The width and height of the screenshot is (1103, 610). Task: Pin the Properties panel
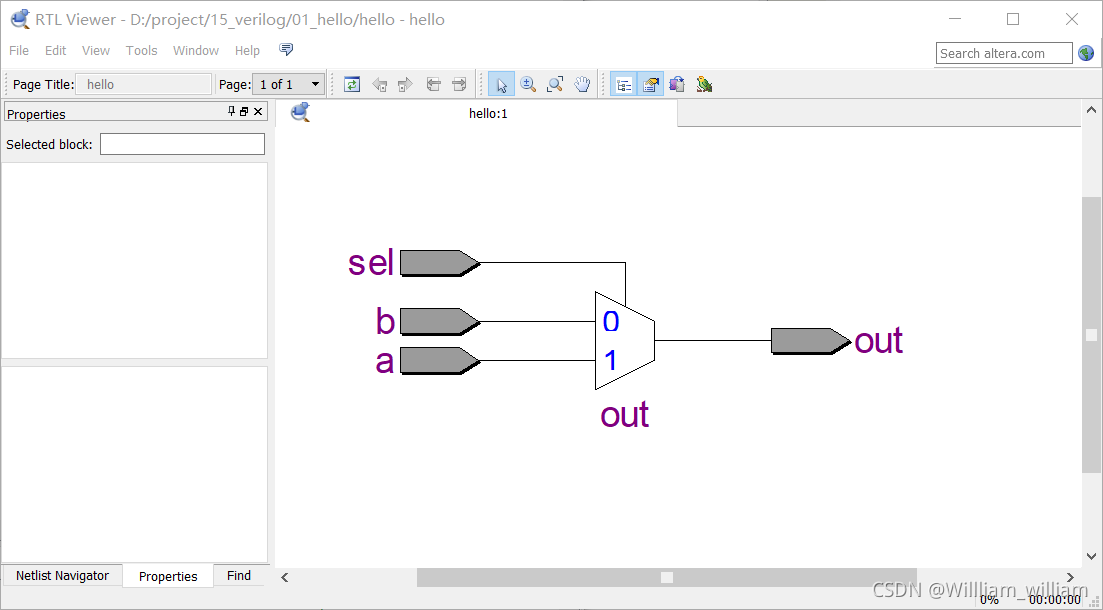click(231, 111)
